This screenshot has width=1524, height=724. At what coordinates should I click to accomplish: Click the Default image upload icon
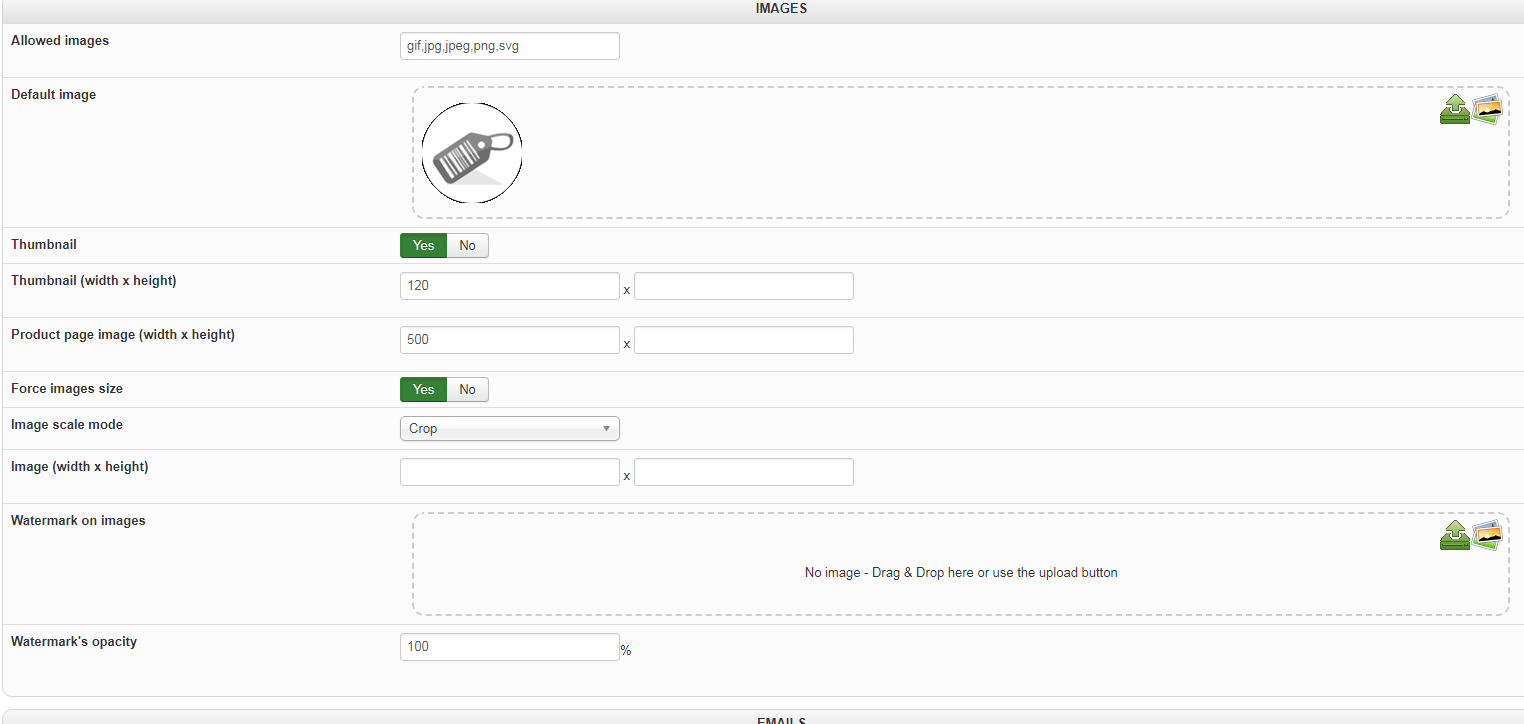(x=1454, y=109)
